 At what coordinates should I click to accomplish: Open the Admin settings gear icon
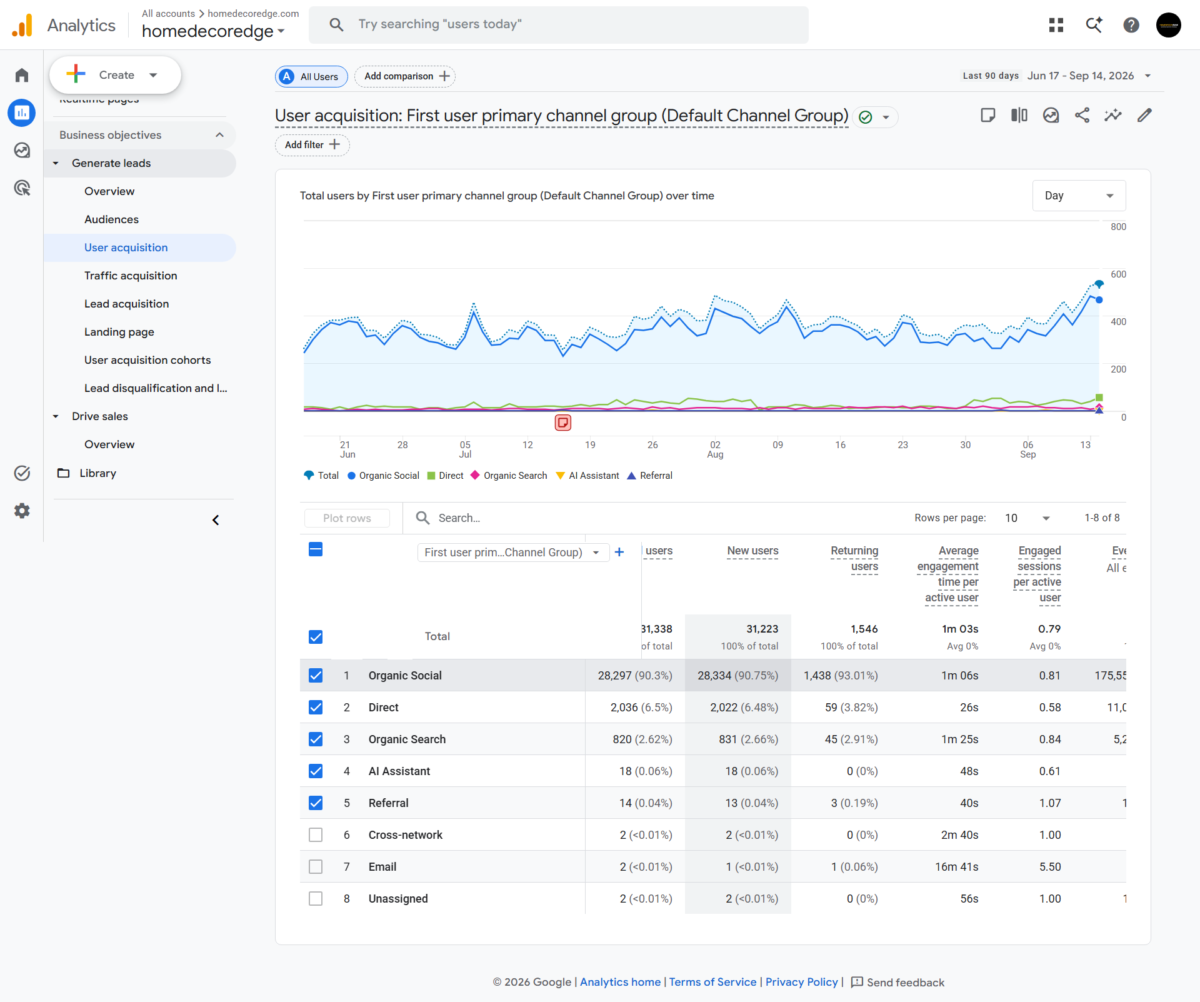point(22,510)
